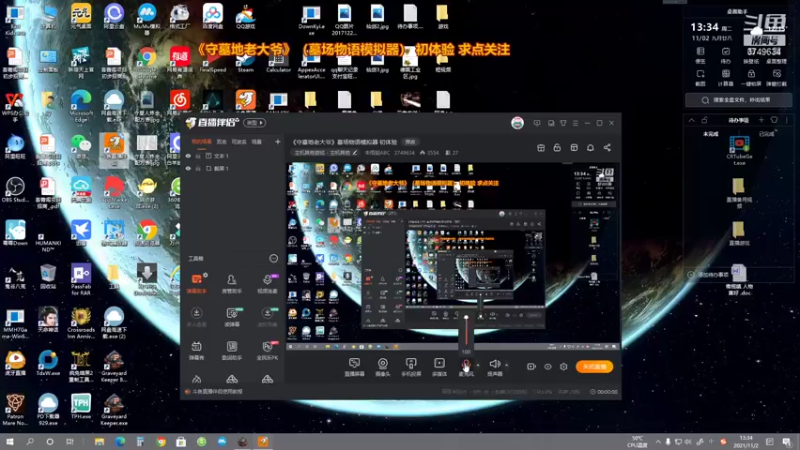Add new scene with plus button
The width and height of the screenshot is (800, 450).
[x=278, y=142]
